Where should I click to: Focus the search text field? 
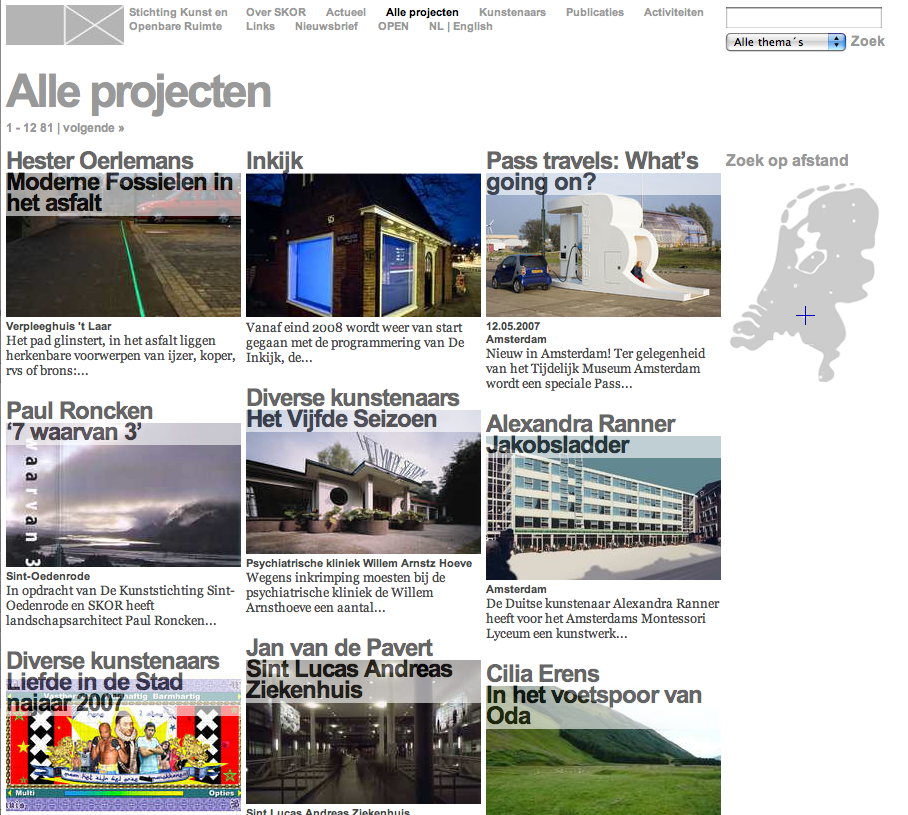(x=803, y=18)
